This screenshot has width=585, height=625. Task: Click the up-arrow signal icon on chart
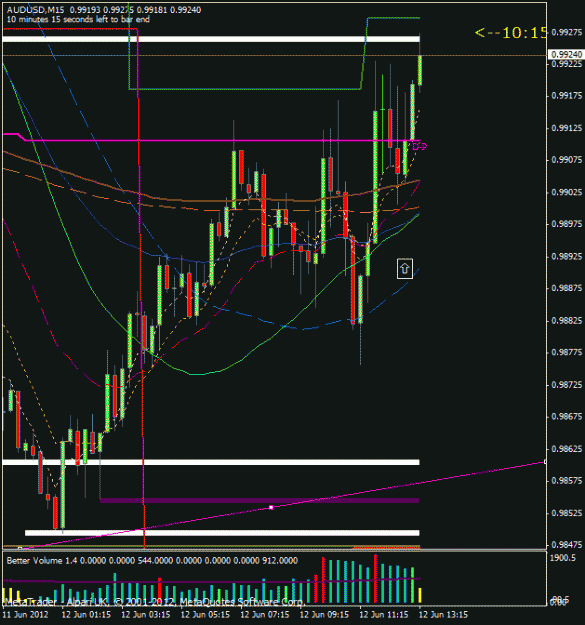coord(404,269)
